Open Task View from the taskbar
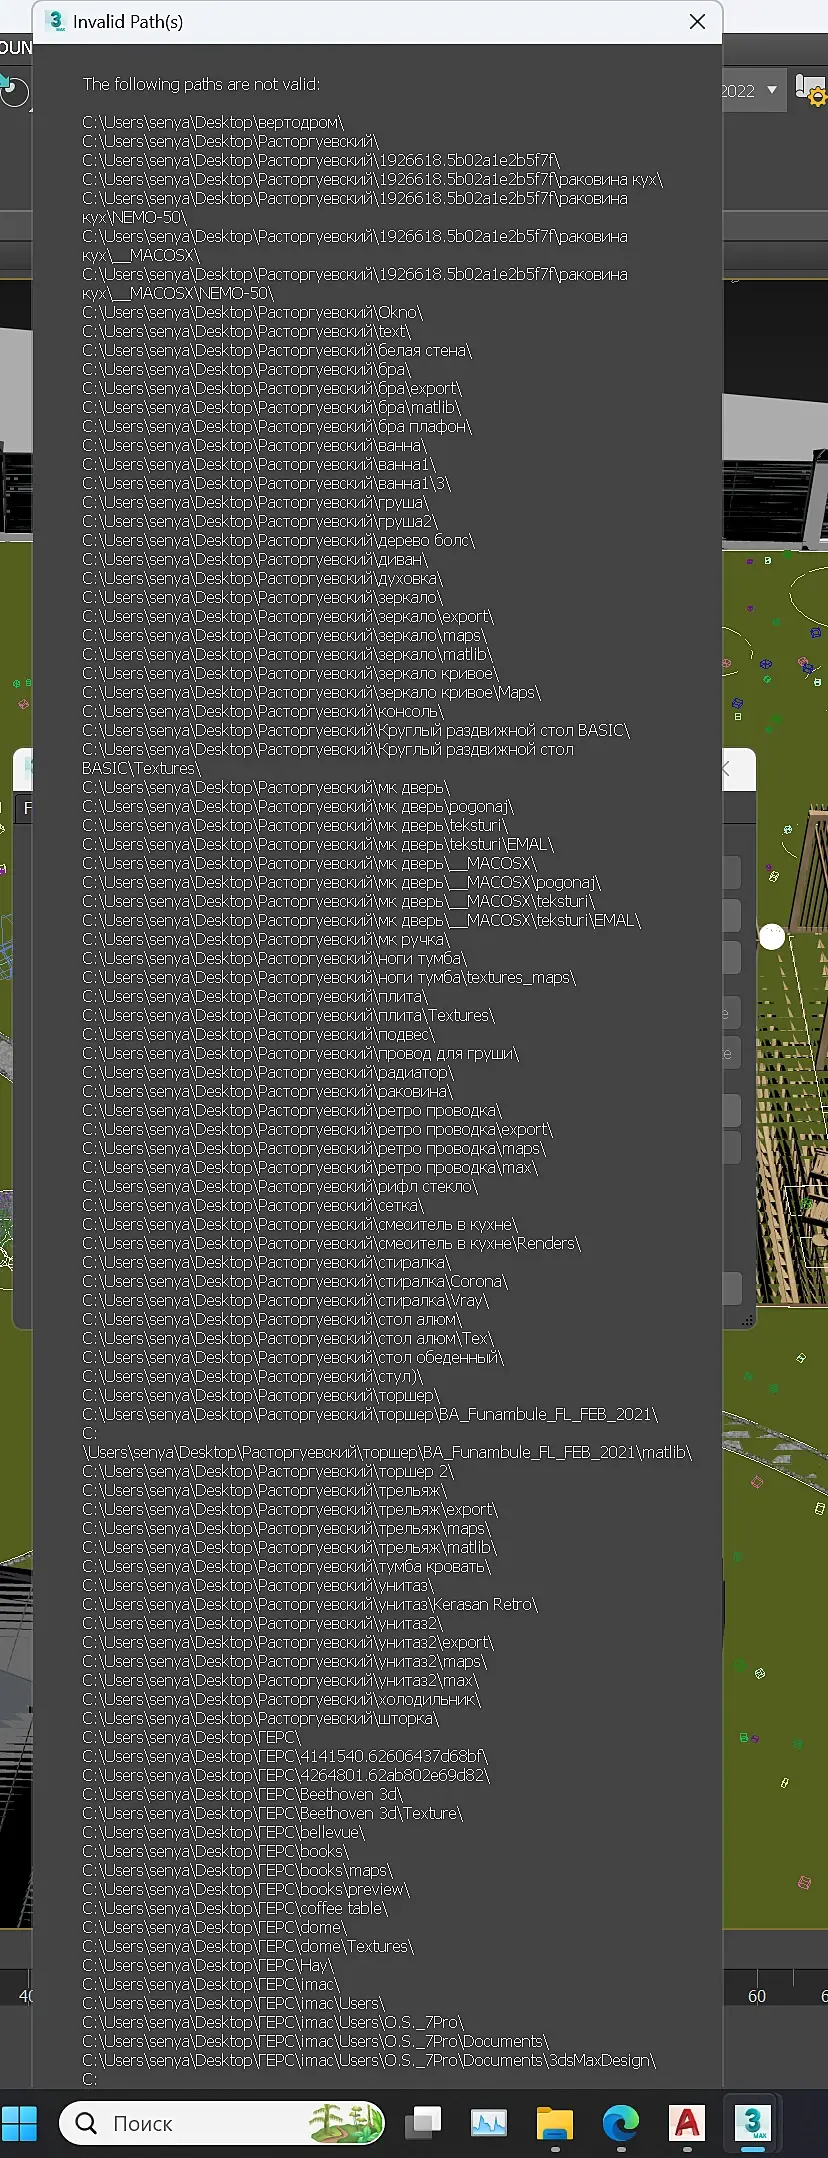 (x=423, y=2123)
